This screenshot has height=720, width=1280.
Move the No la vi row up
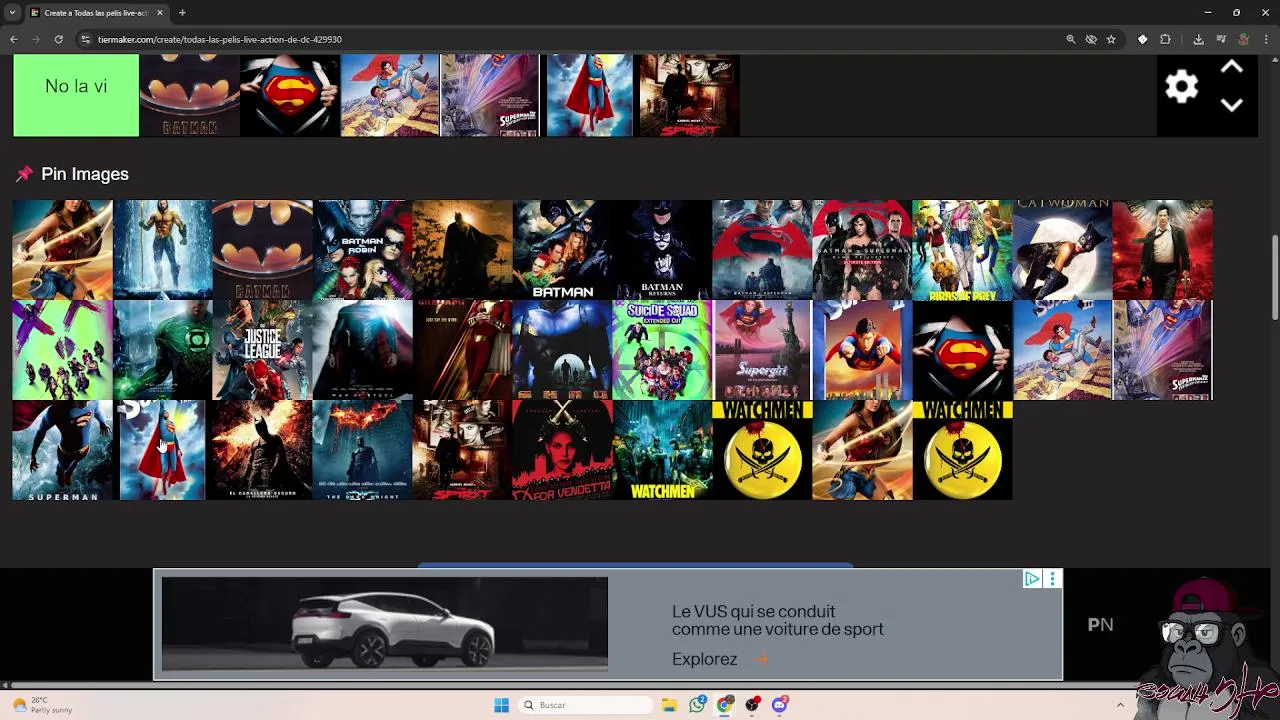pos(1232,67)
